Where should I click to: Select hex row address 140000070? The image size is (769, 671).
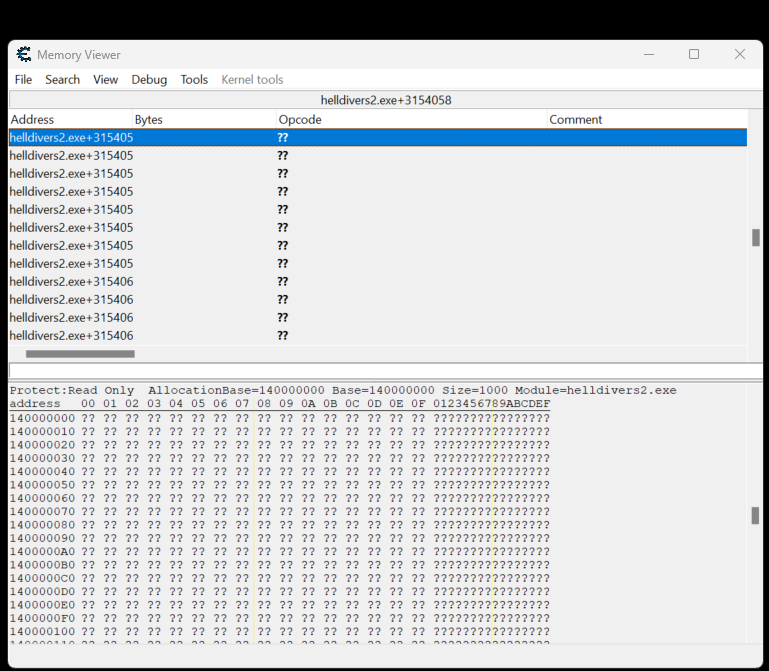pyautogui.click(x=42, y=512)
